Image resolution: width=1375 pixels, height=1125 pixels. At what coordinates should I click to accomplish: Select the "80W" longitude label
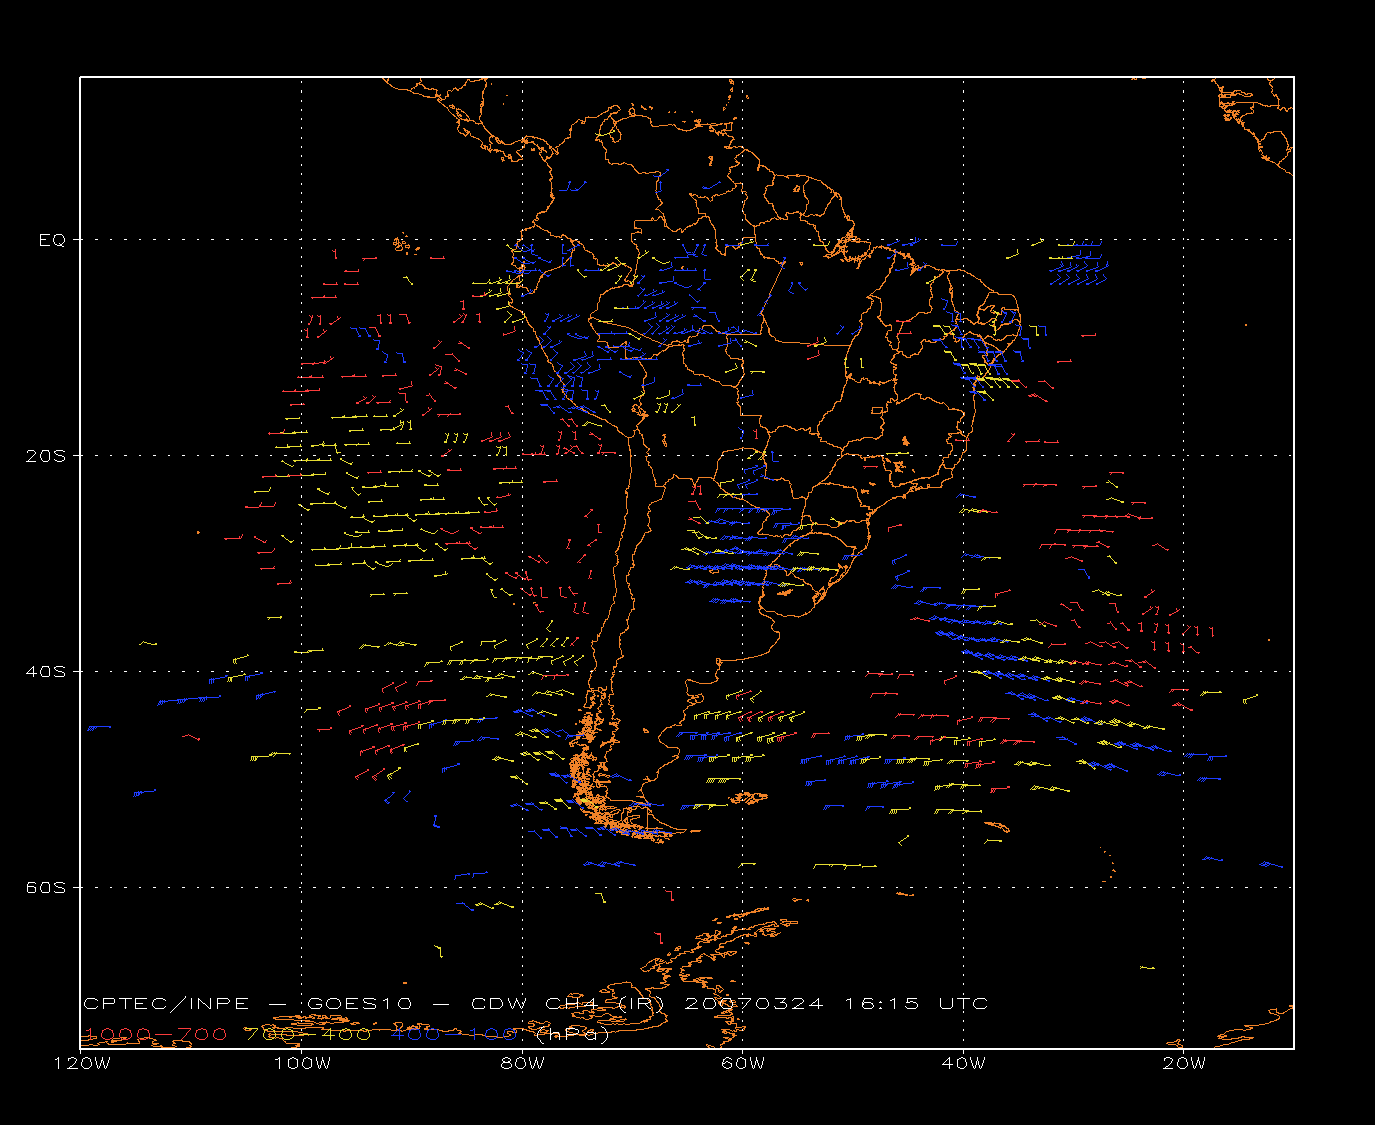[522, 1063]
